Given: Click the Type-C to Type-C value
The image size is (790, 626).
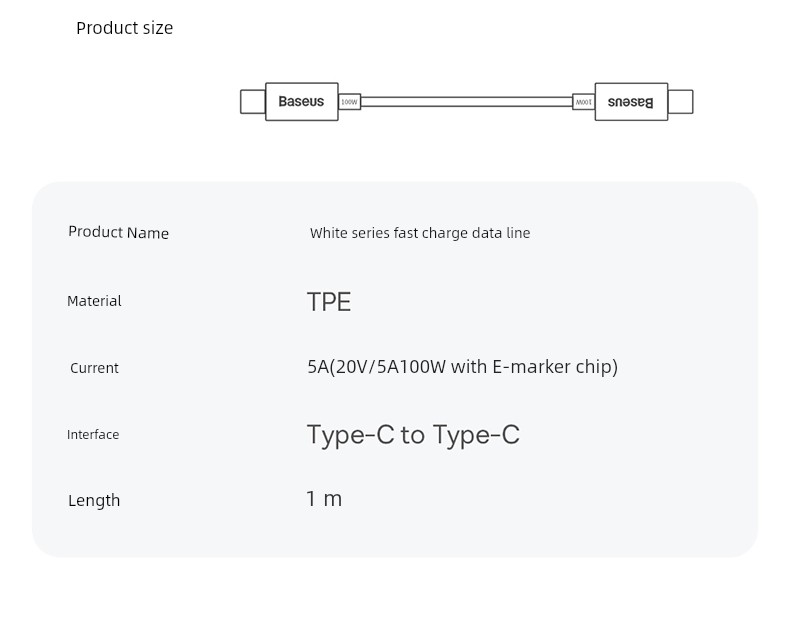Looking at the screenshot, I should (413, 434).
